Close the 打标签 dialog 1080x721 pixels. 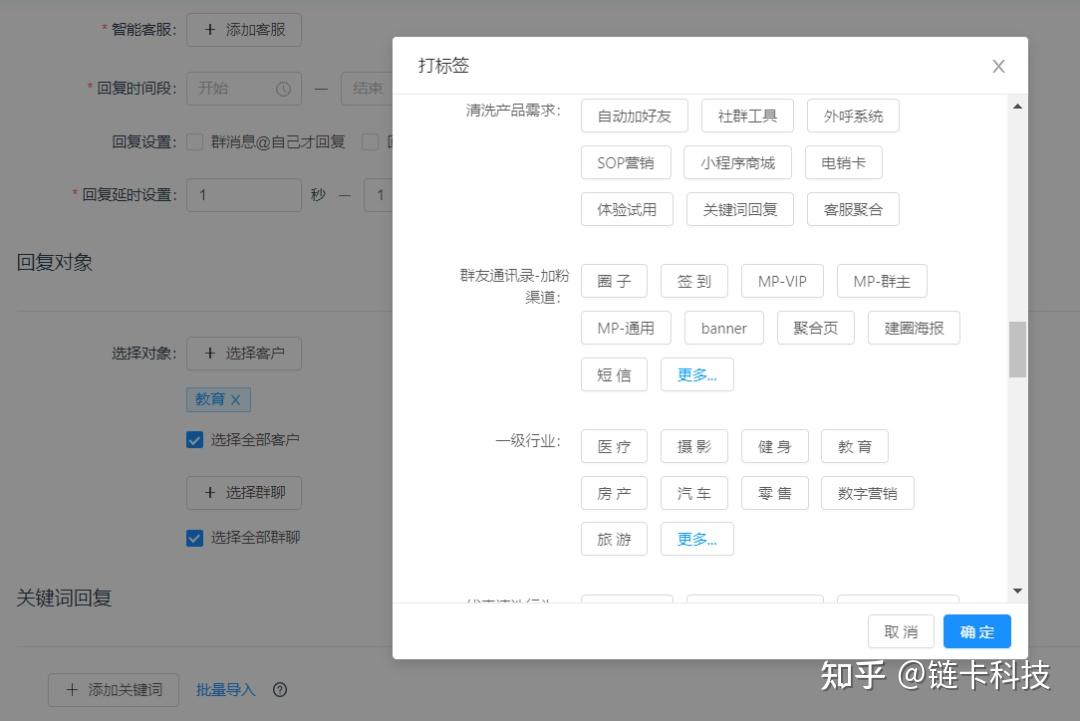998,66
